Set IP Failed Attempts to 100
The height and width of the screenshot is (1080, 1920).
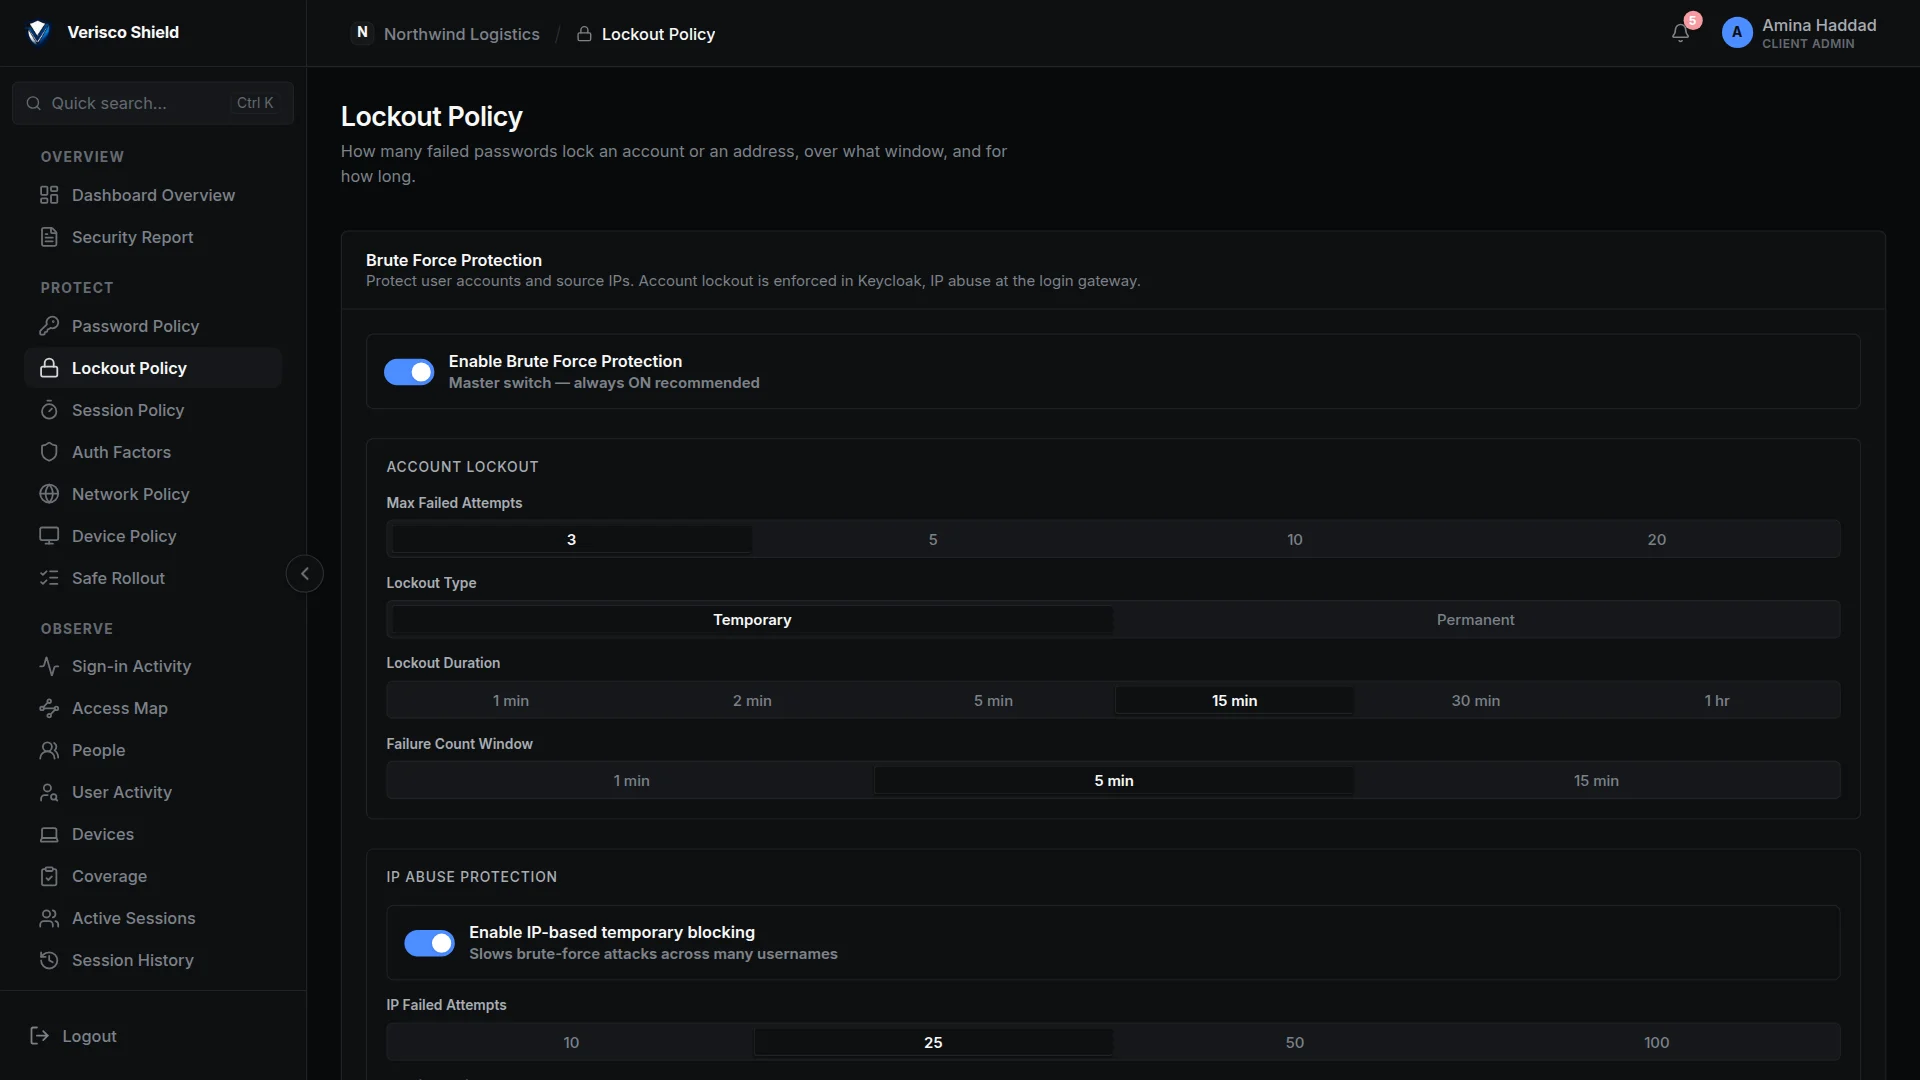pos(1656,1042)
